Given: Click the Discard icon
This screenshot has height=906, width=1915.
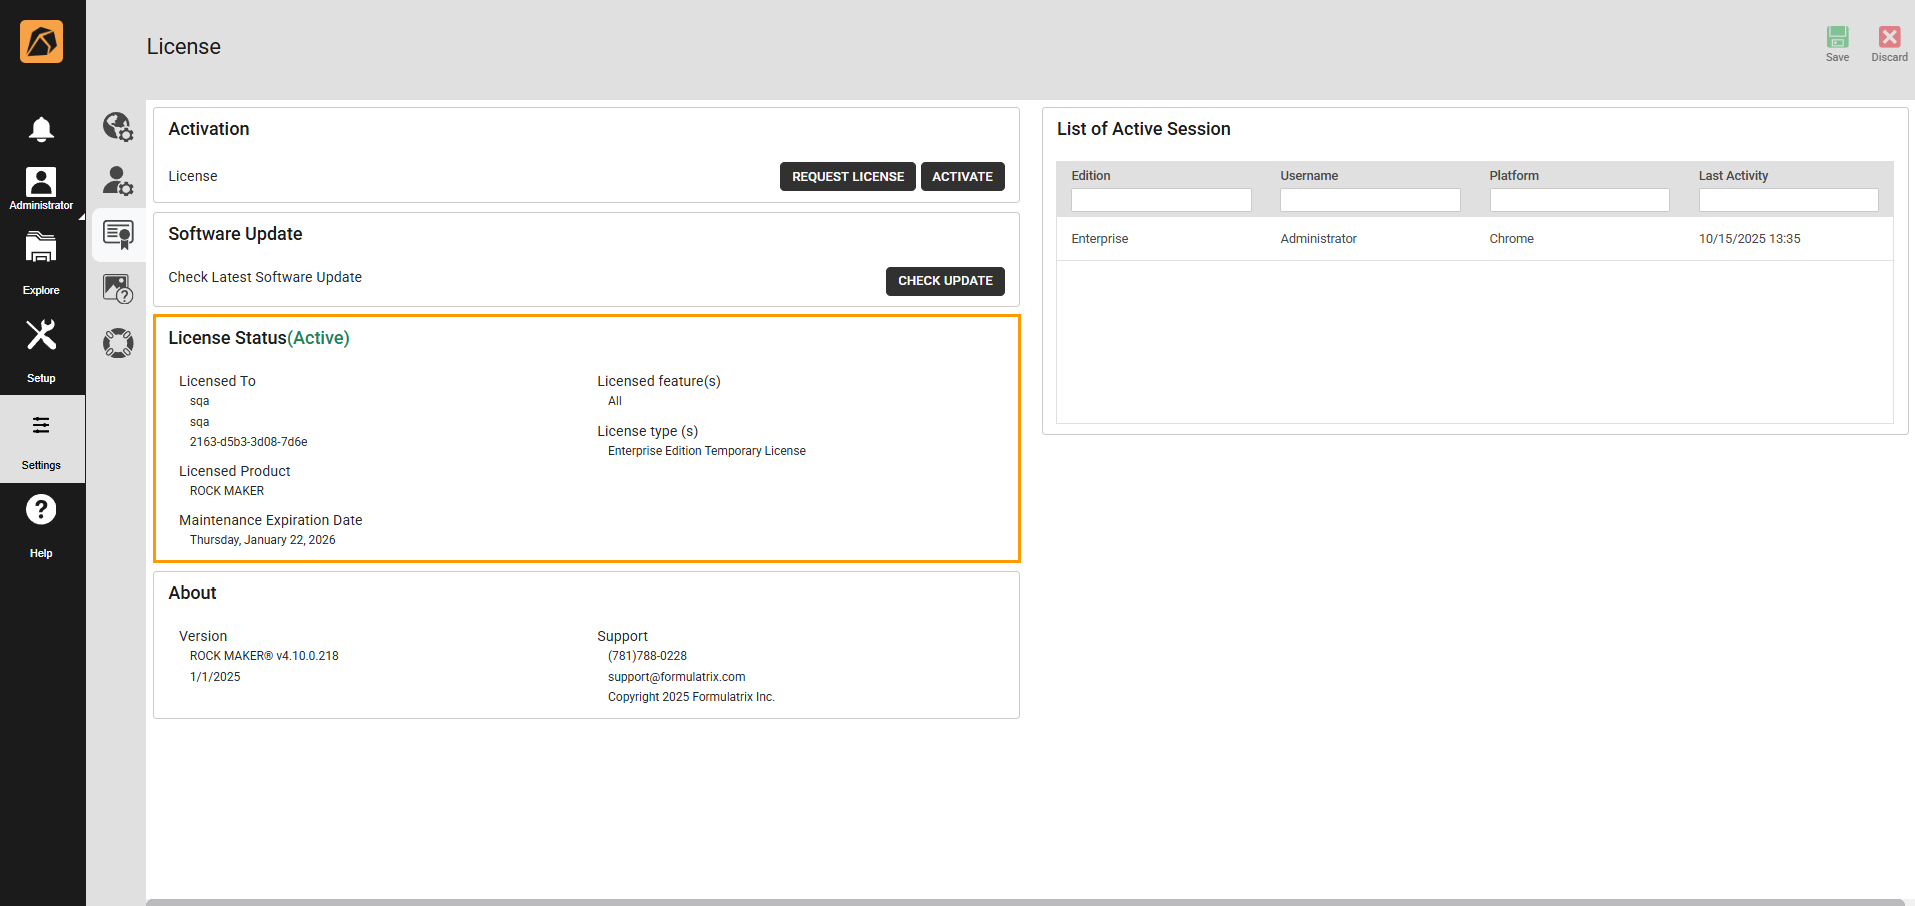Looking at the screenshot, I should (1889, 43).
